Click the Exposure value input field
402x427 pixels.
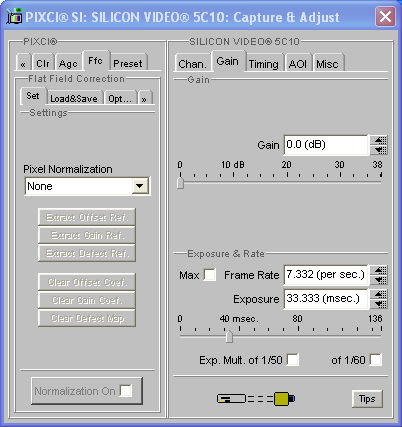326,298
